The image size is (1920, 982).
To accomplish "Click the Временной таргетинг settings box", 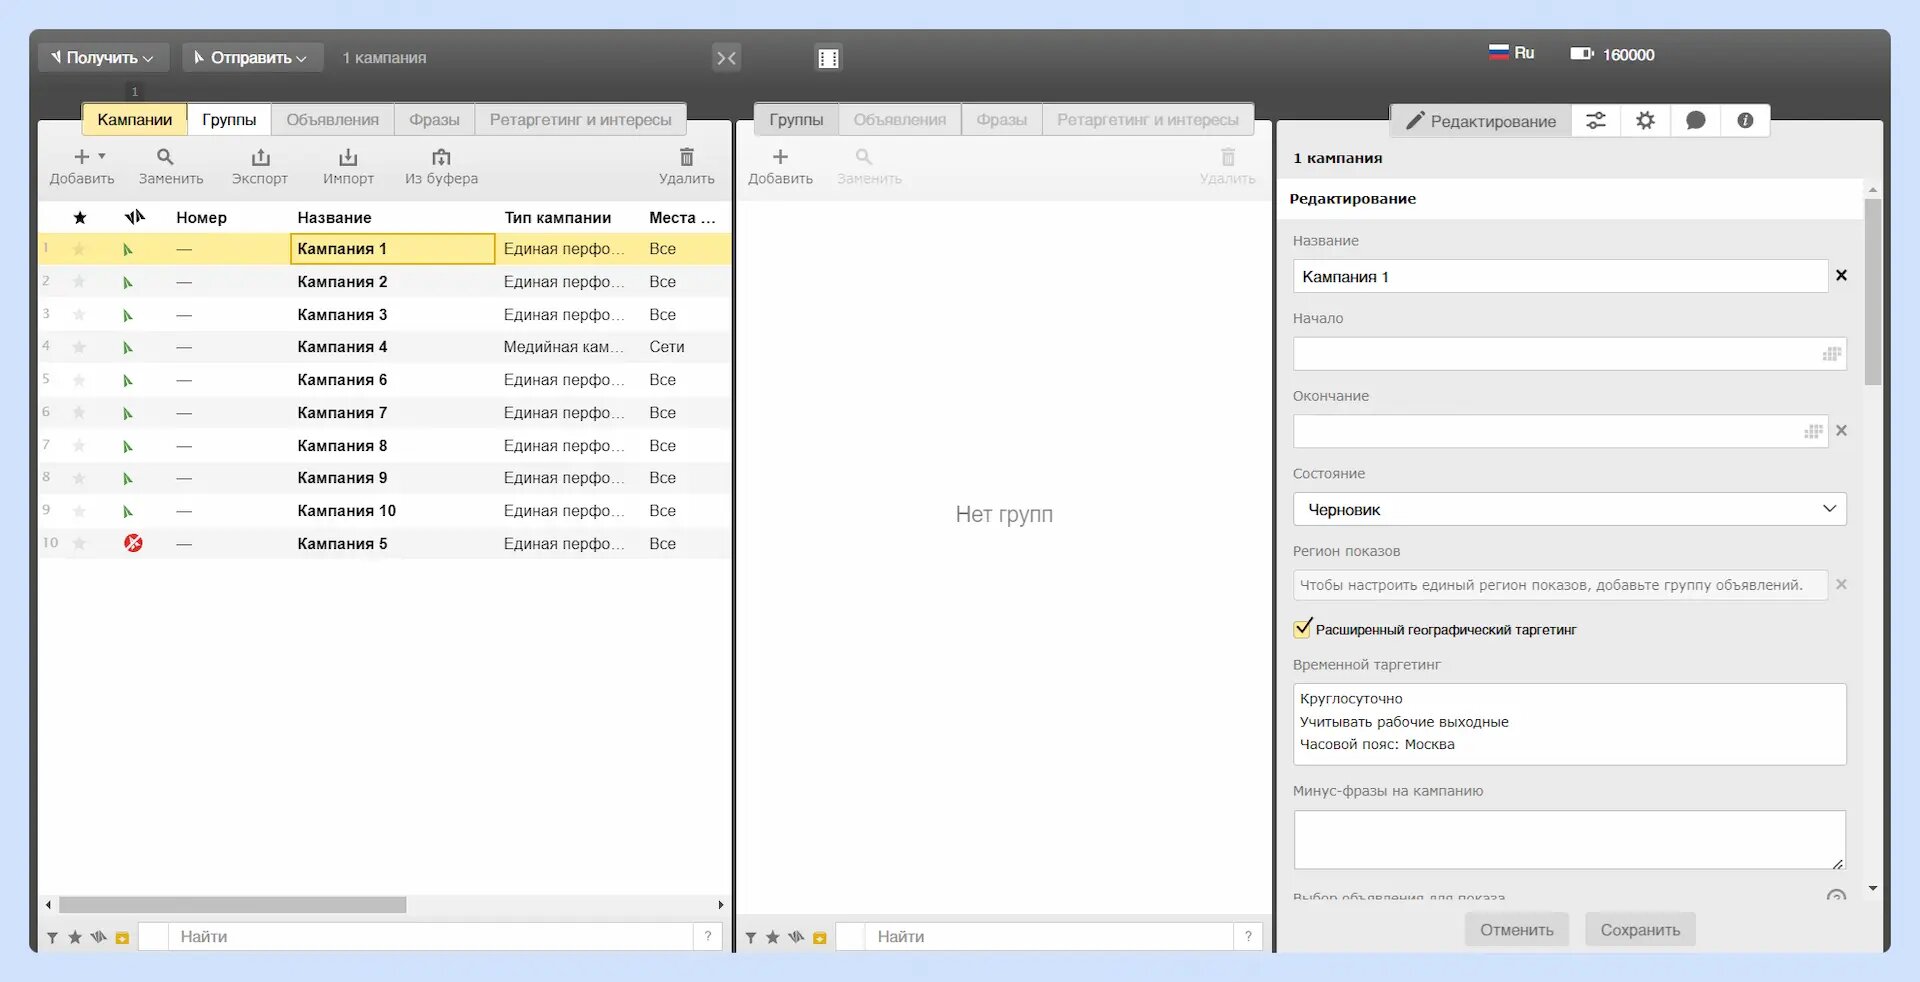I will coord(1569,724).
